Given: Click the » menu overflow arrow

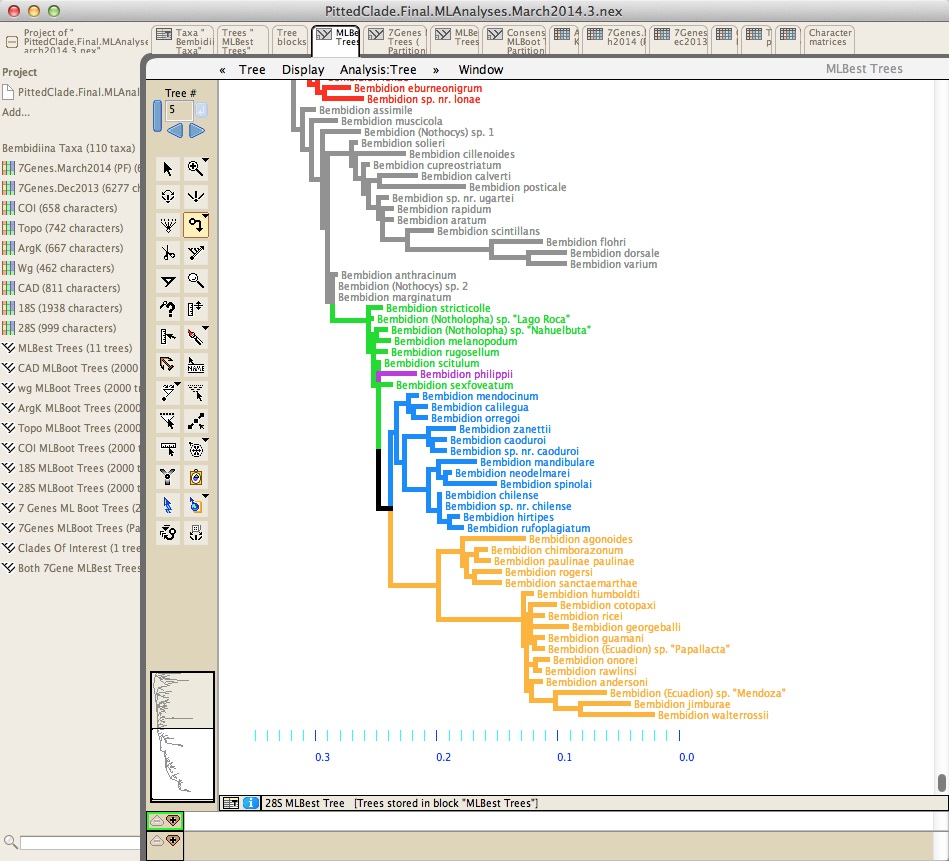Looking at the screenshot, I should coord(436,70).
